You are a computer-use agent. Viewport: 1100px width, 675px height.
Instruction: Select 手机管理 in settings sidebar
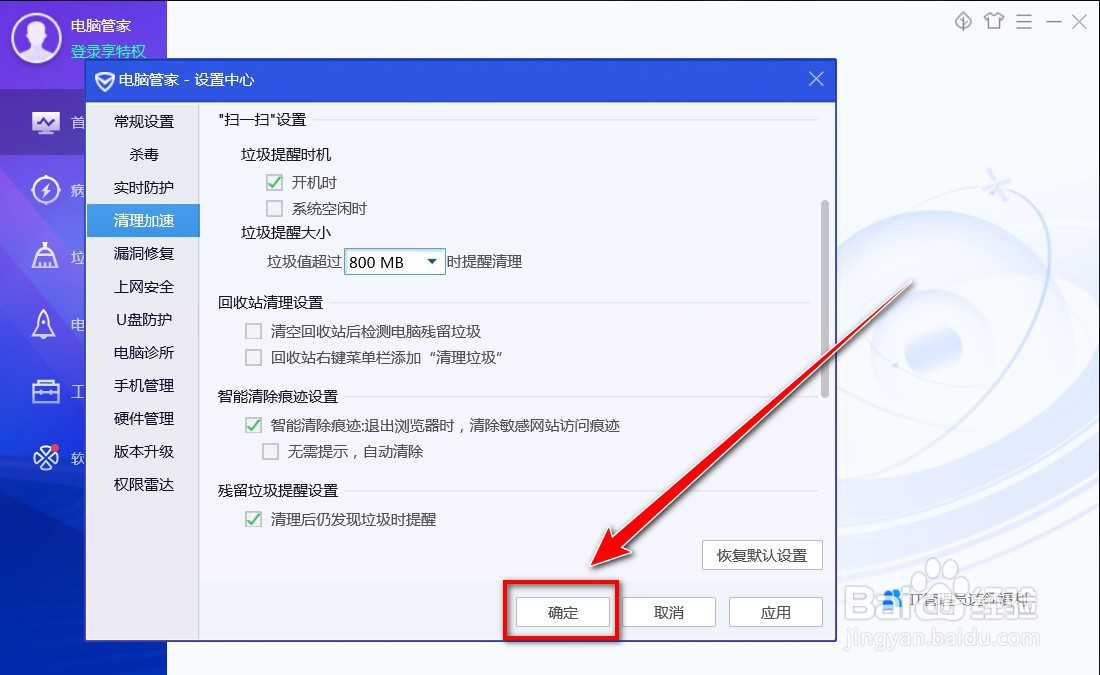144,385
